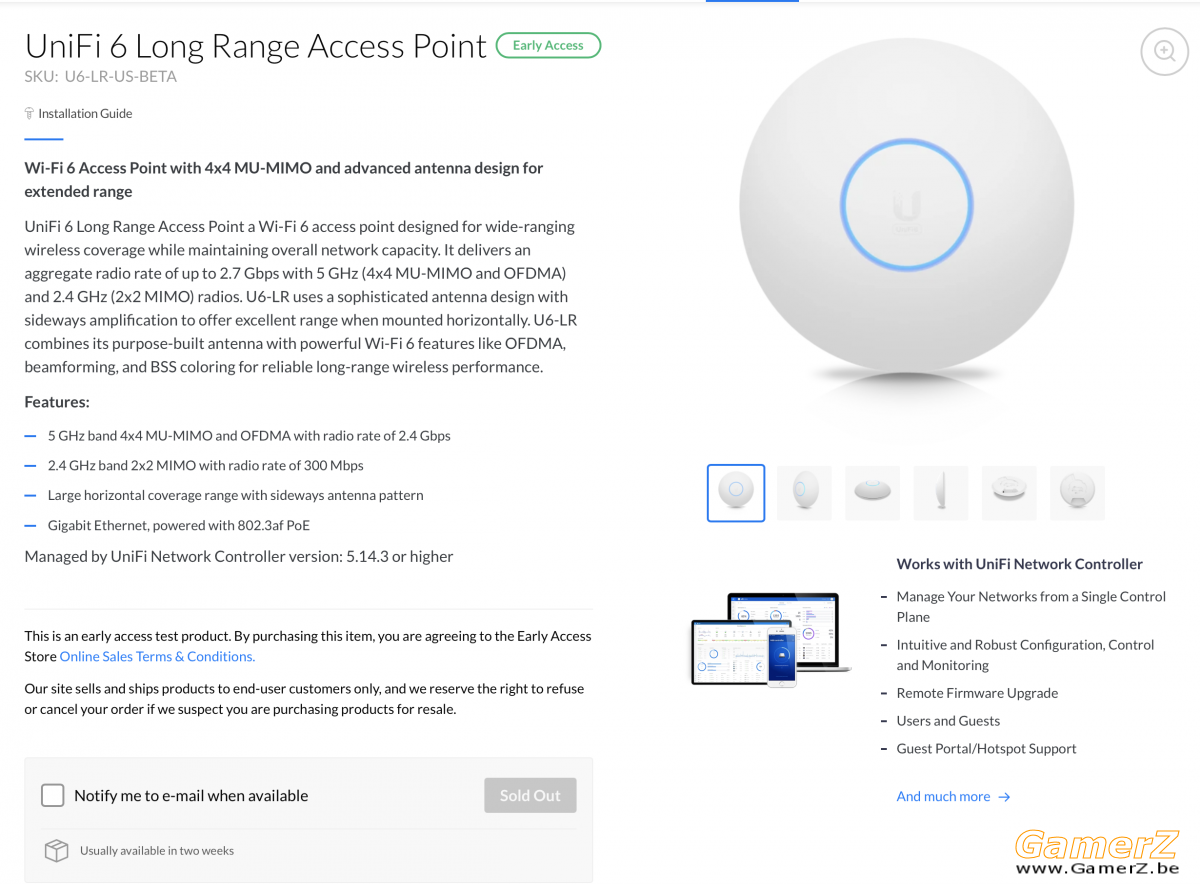
Task: Select the fifth mounting-bracket thumbnail
Action: (x=1009, y=493)
